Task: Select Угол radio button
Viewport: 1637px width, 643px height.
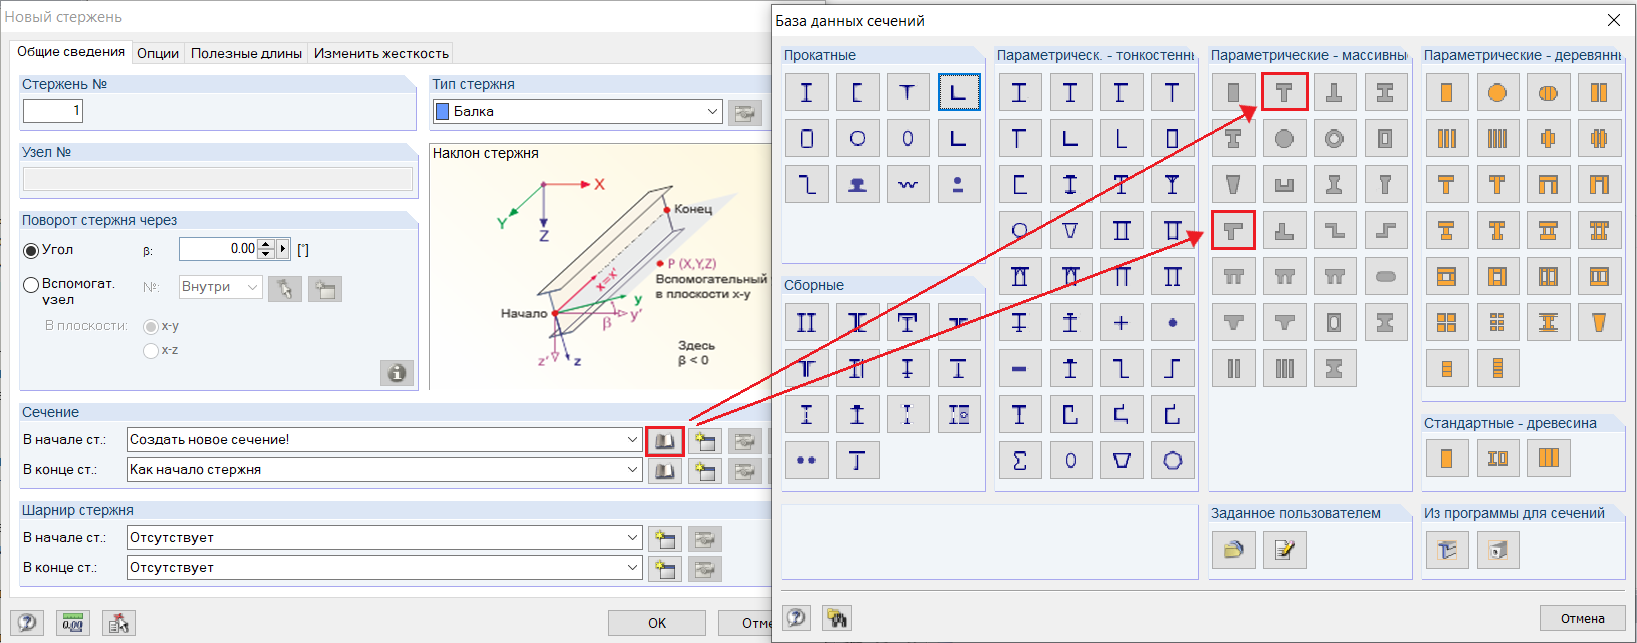Action: coord(31,250)
